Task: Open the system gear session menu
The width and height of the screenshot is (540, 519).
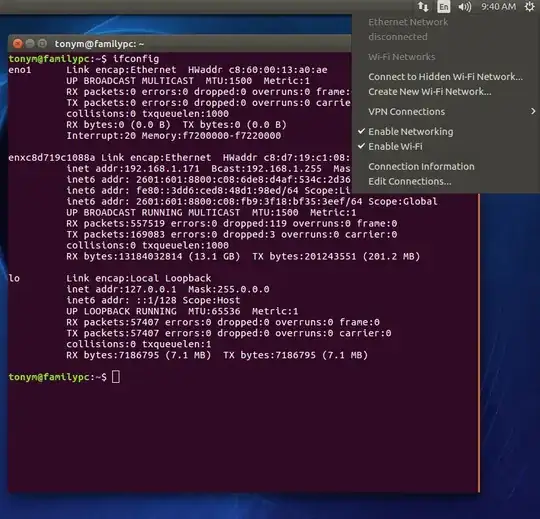Action: click(x=530, y=7)
